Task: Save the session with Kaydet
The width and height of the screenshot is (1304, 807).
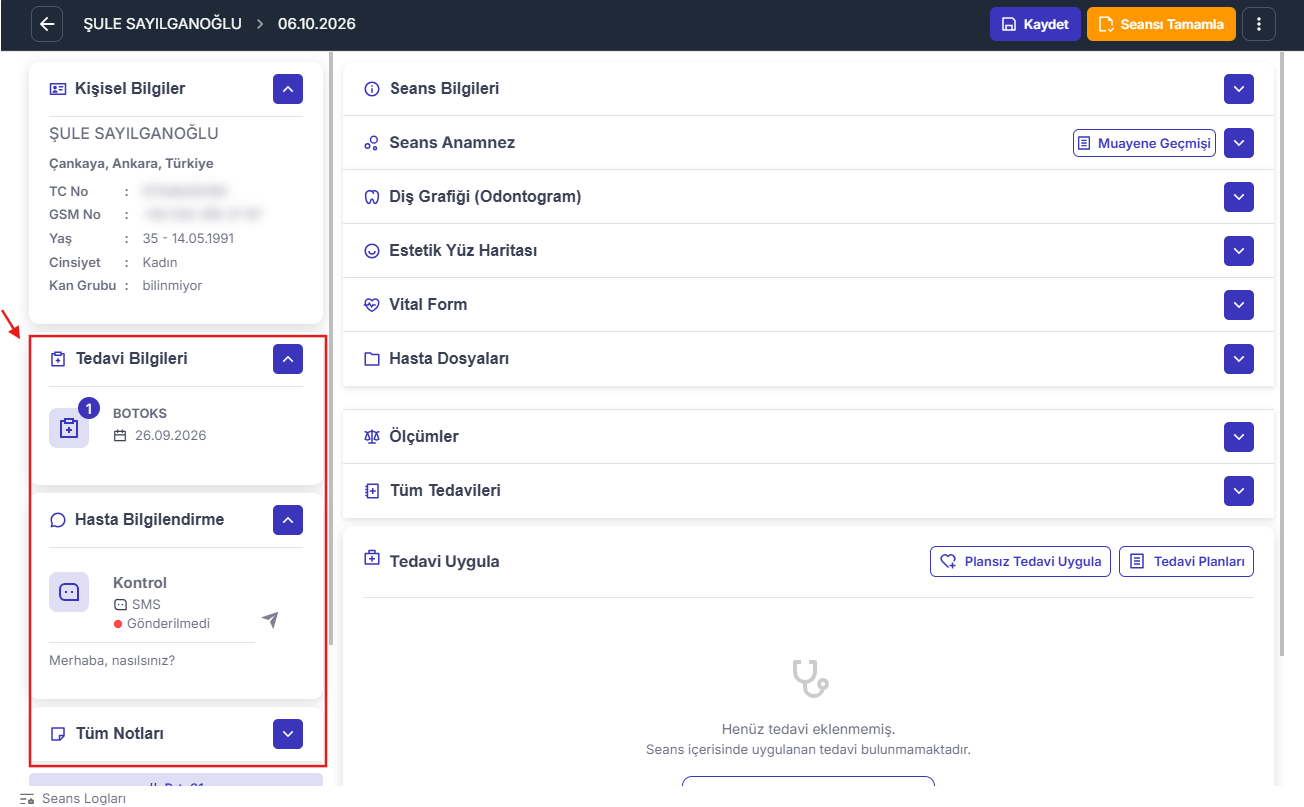Action: pos(1035,24)
